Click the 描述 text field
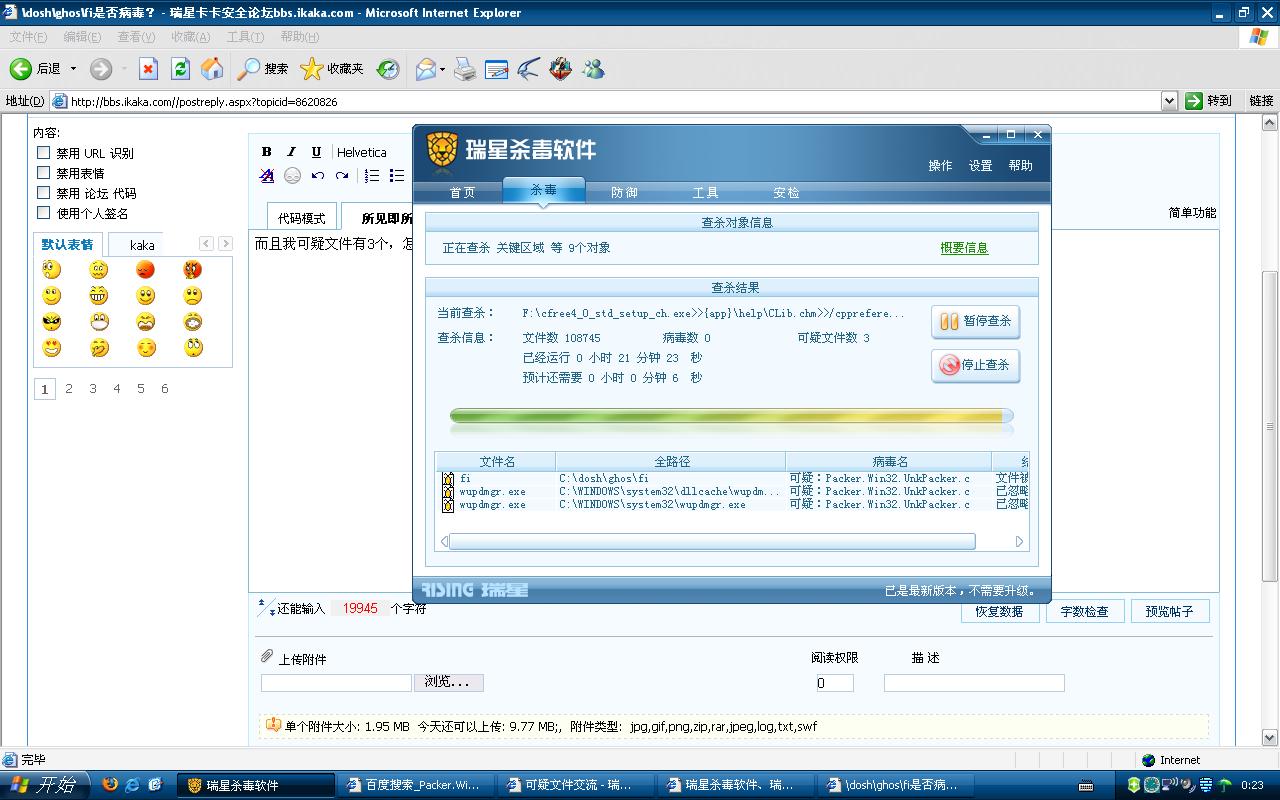The image size is (1280, 800). [974, 683]
